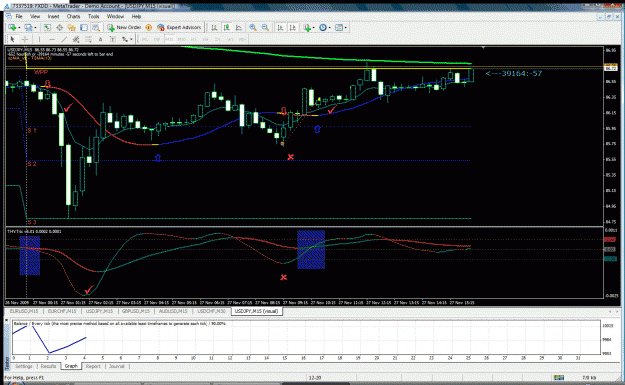
Task: Select the Trendline drawing tool
Action: point(64,39)
